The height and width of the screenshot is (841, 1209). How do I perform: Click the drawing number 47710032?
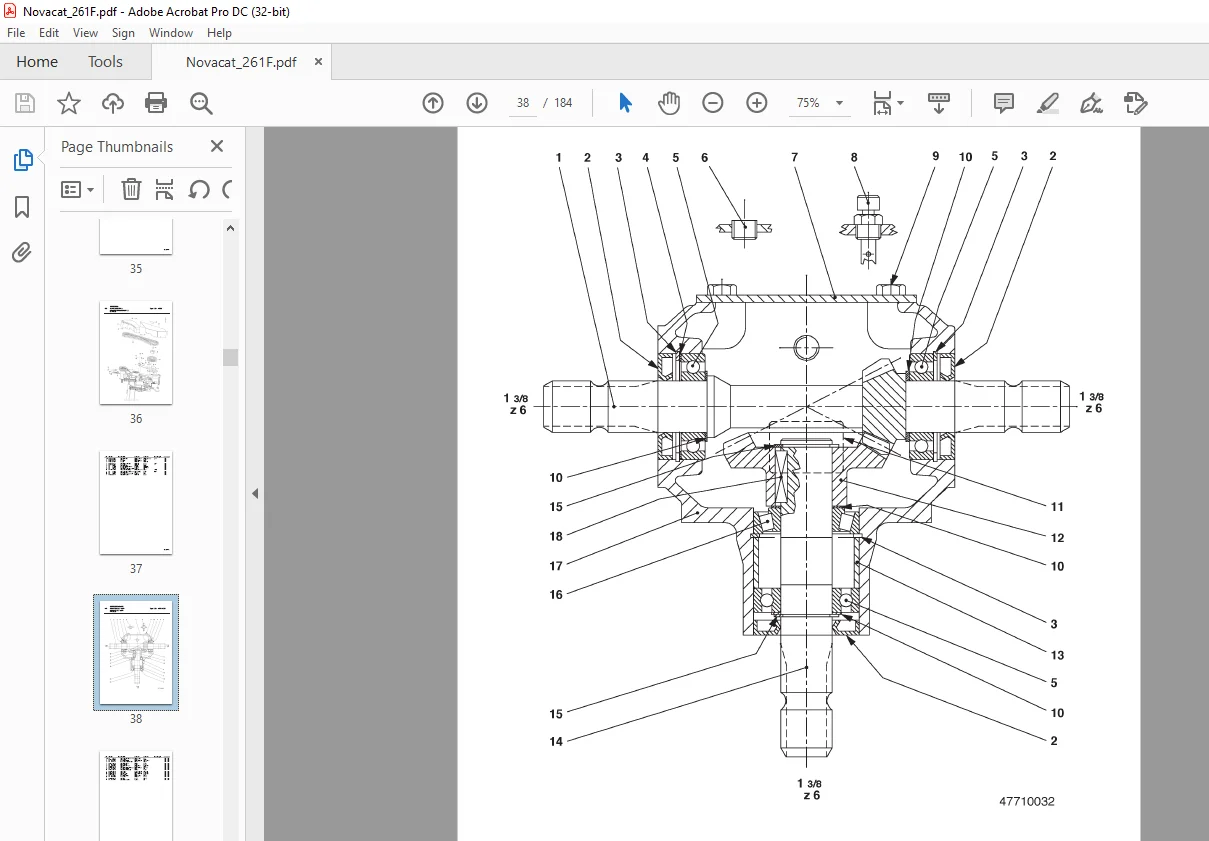[x=1027, y=801]
